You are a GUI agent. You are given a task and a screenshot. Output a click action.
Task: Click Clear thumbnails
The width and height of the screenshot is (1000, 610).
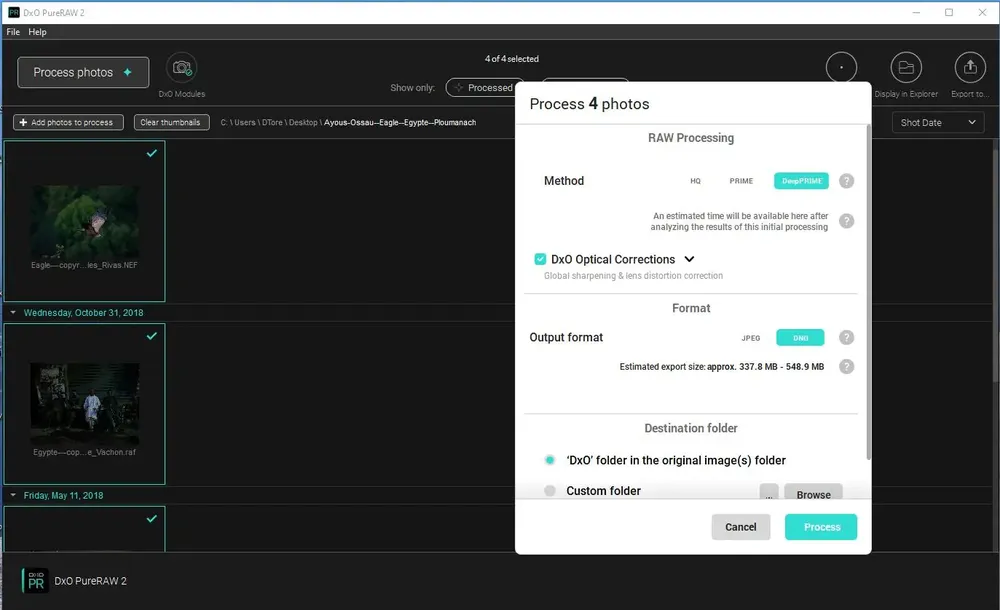click(x=172, y=123)
